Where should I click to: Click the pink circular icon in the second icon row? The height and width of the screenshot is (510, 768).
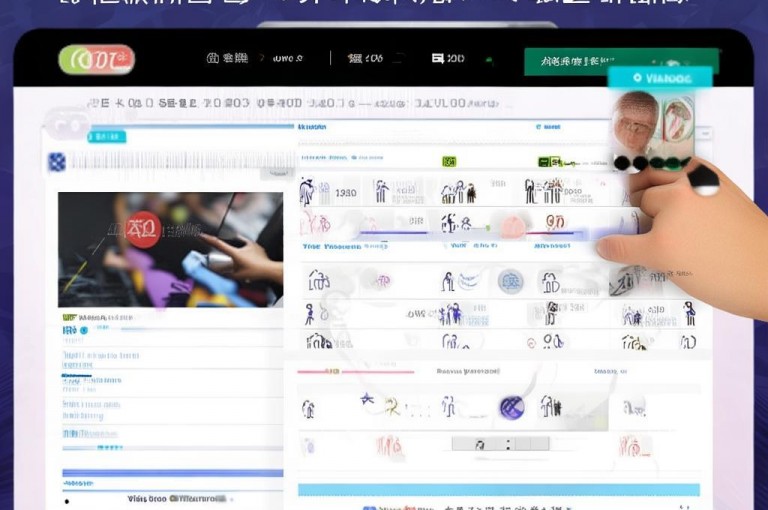pos(512,226)
